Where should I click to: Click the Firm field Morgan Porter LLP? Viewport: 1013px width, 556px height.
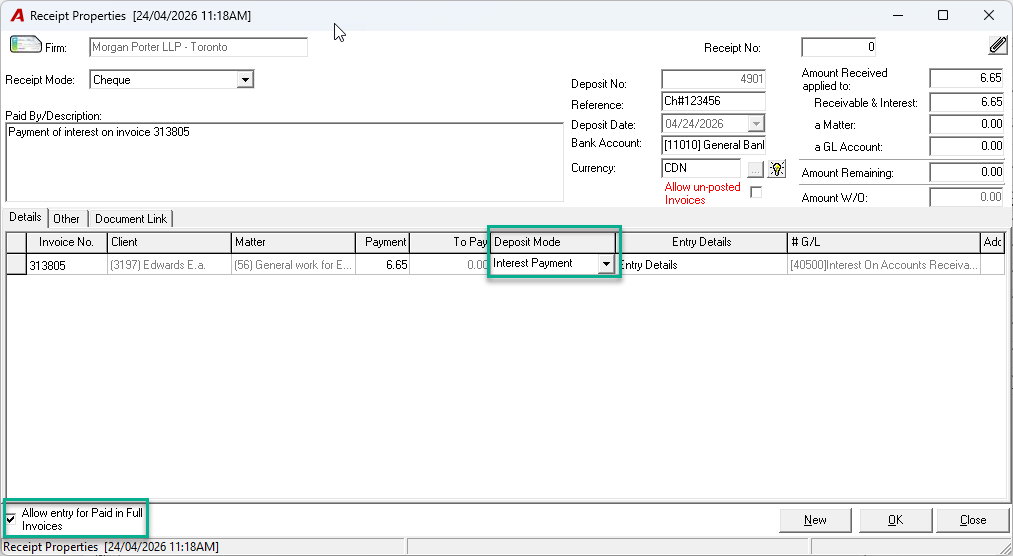pyautogui.click(x=198, y=47)
